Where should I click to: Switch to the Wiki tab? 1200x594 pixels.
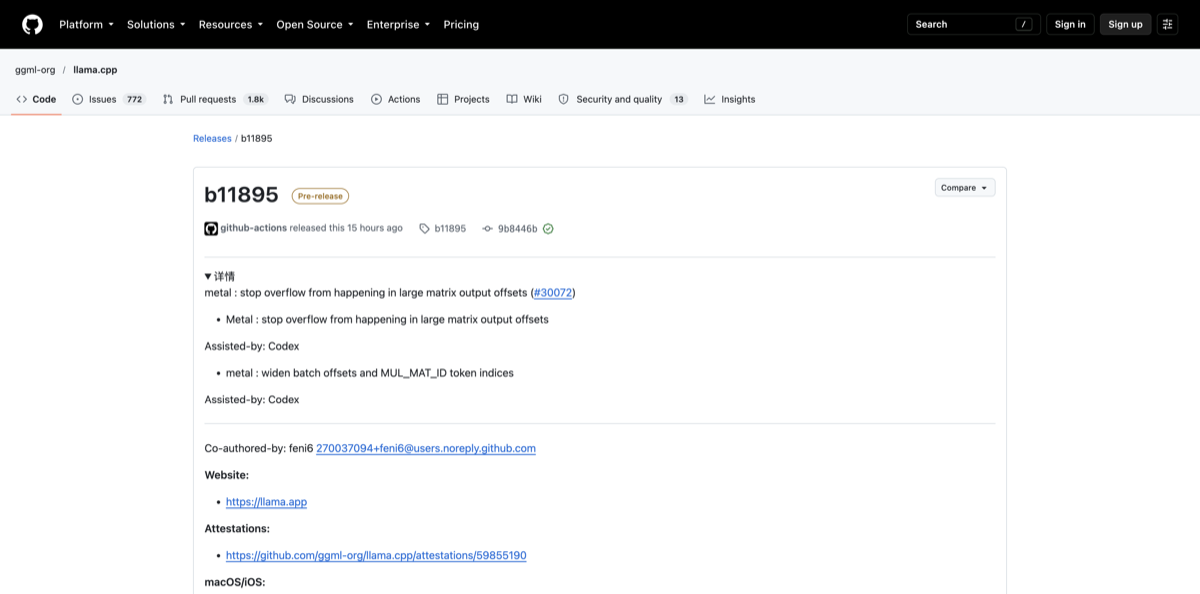524,99
